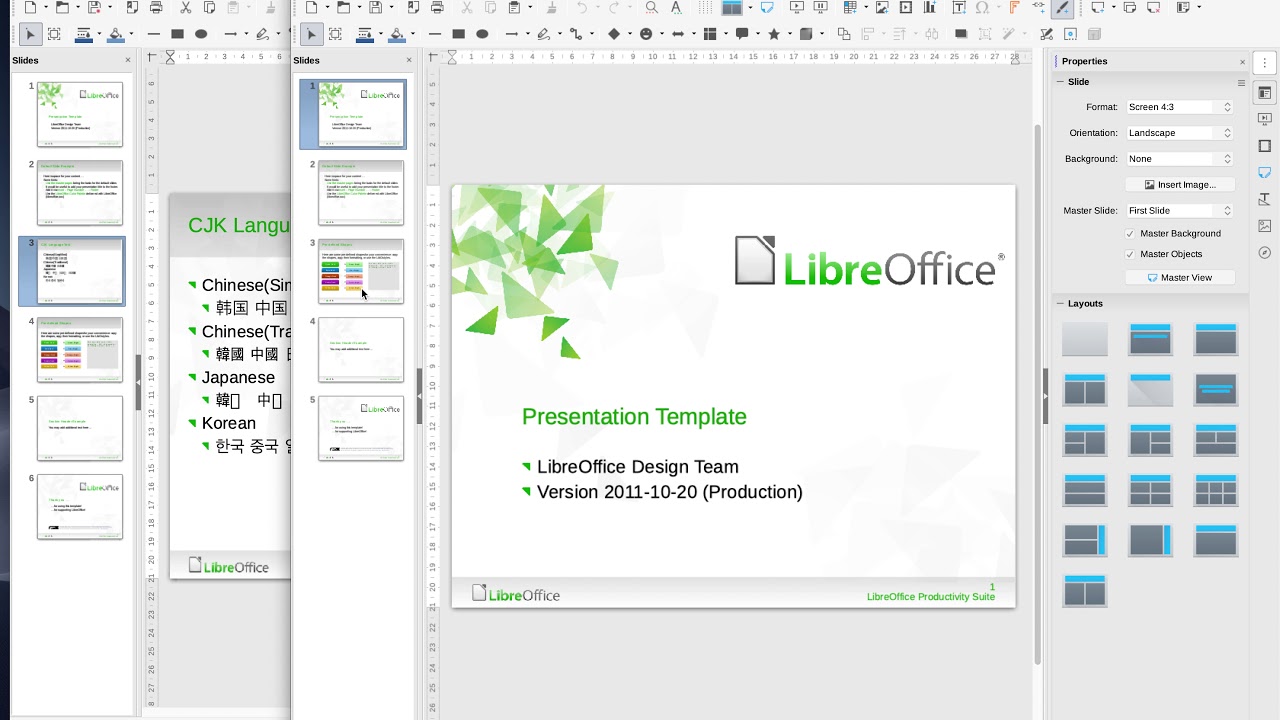Insert Text Box icon in front window
The image size is (1280, 720).
pos(959,7)
